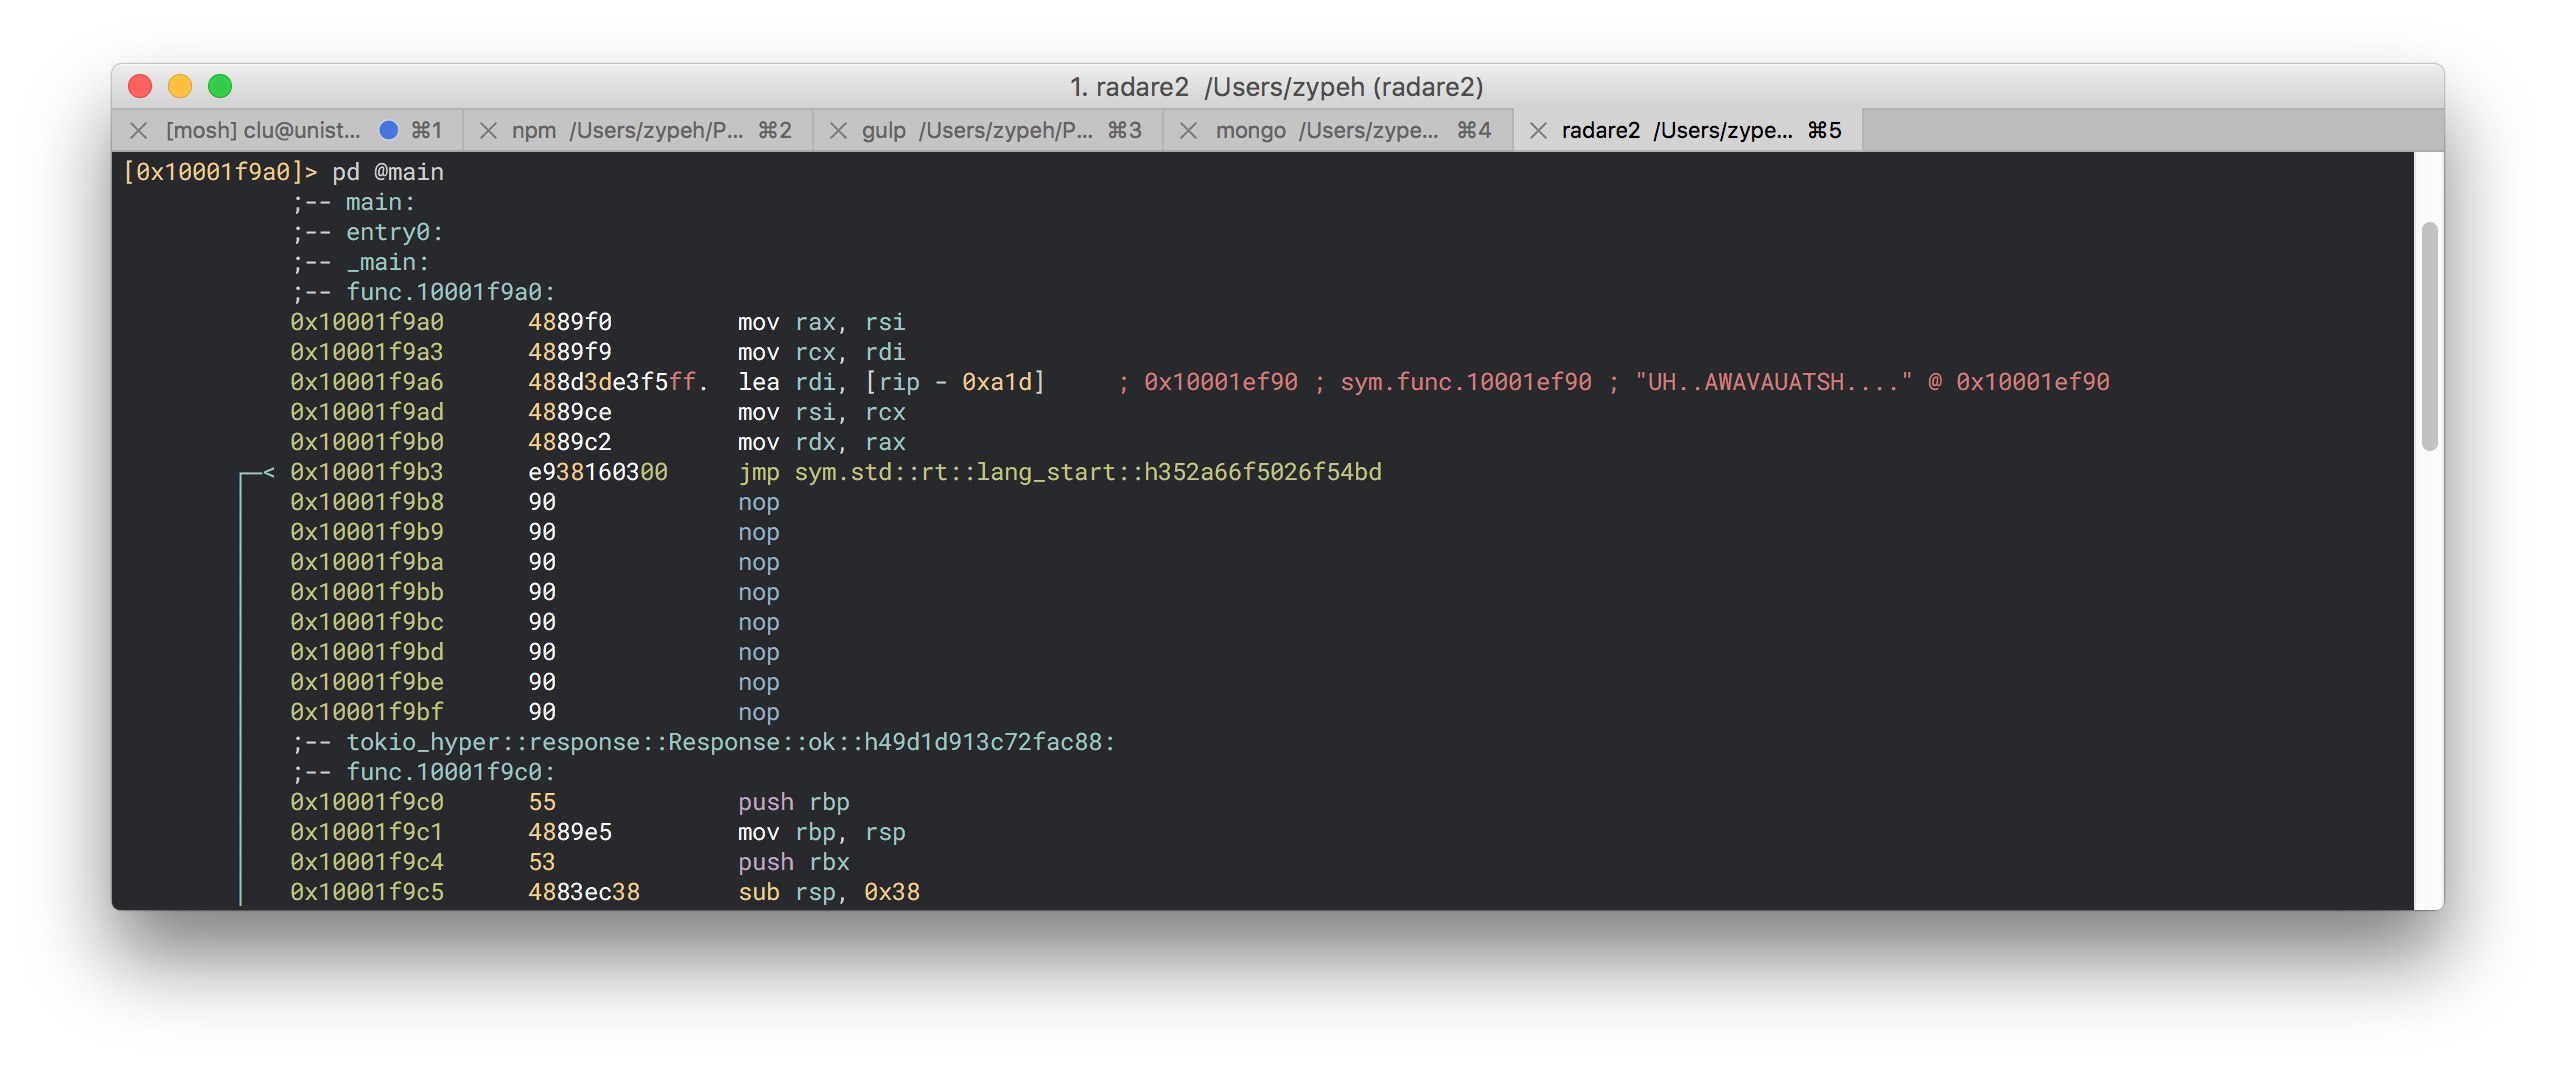Click the terminal vertical scrollbar thumb
The width and height of the screenshot is (2556, 1070).
pyautogui.click(x=2428, y=336)
